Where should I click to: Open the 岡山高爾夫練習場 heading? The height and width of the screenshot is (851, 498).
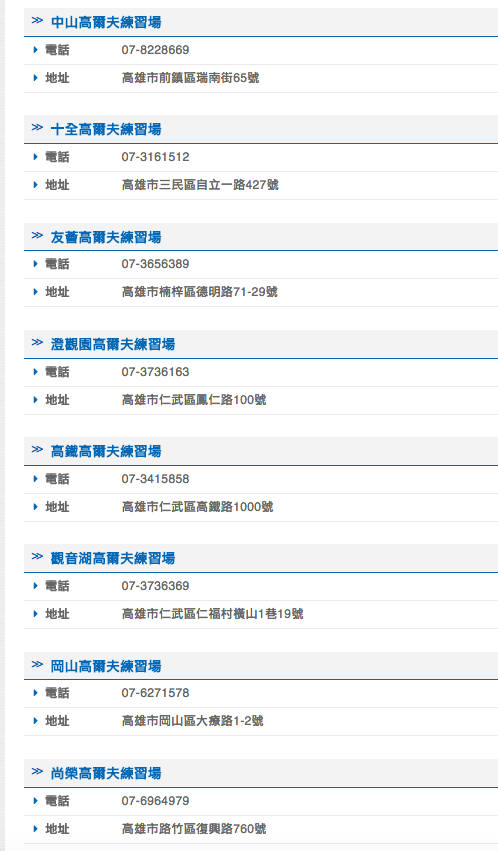[106, 666]
